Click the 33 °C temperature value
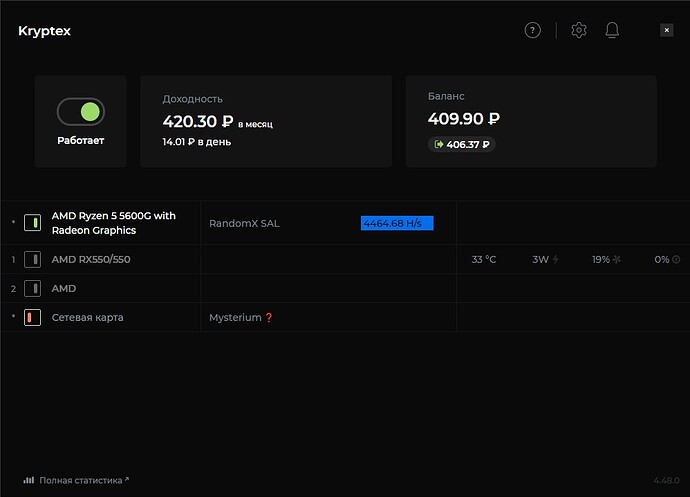 coord(484,259)
